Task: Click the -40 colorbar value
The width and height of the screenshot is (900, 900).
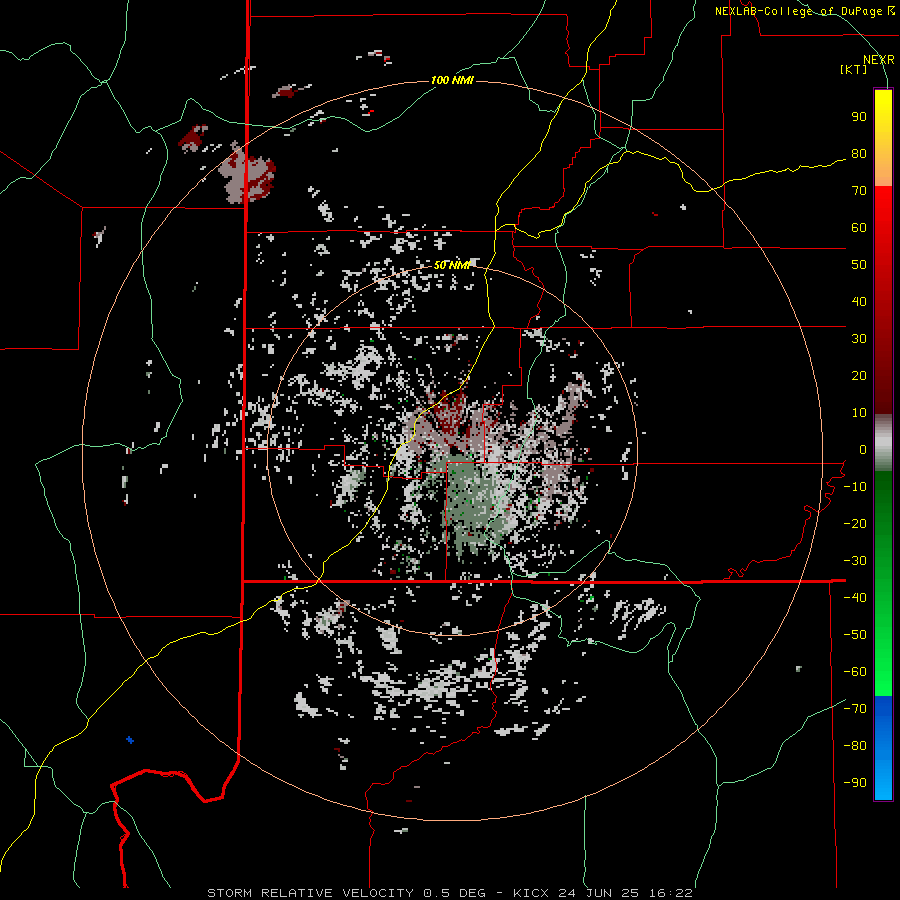Action: [x=855, y=598]
